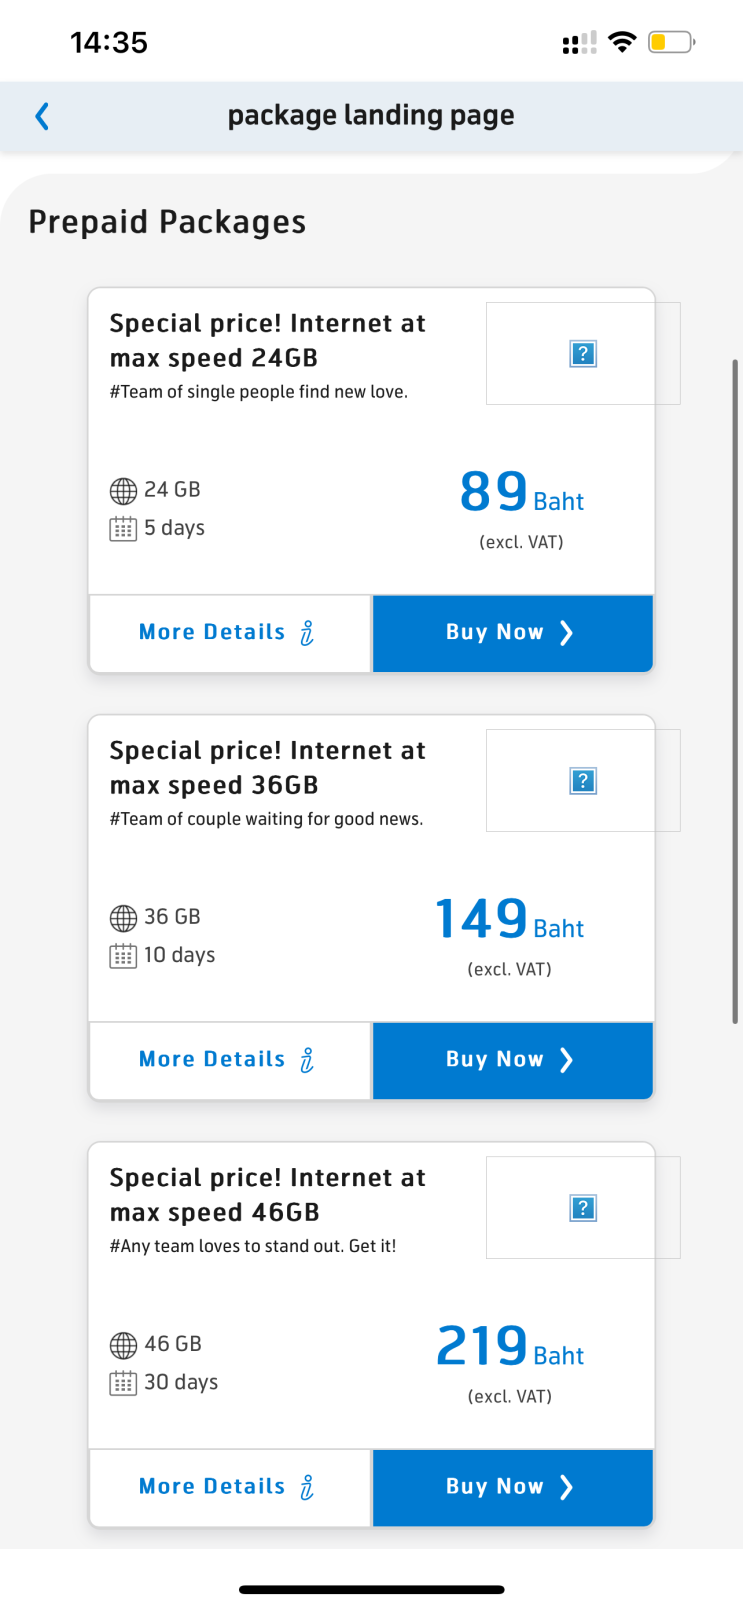Tap the globe icon beside 24 GB

(123, 491)
